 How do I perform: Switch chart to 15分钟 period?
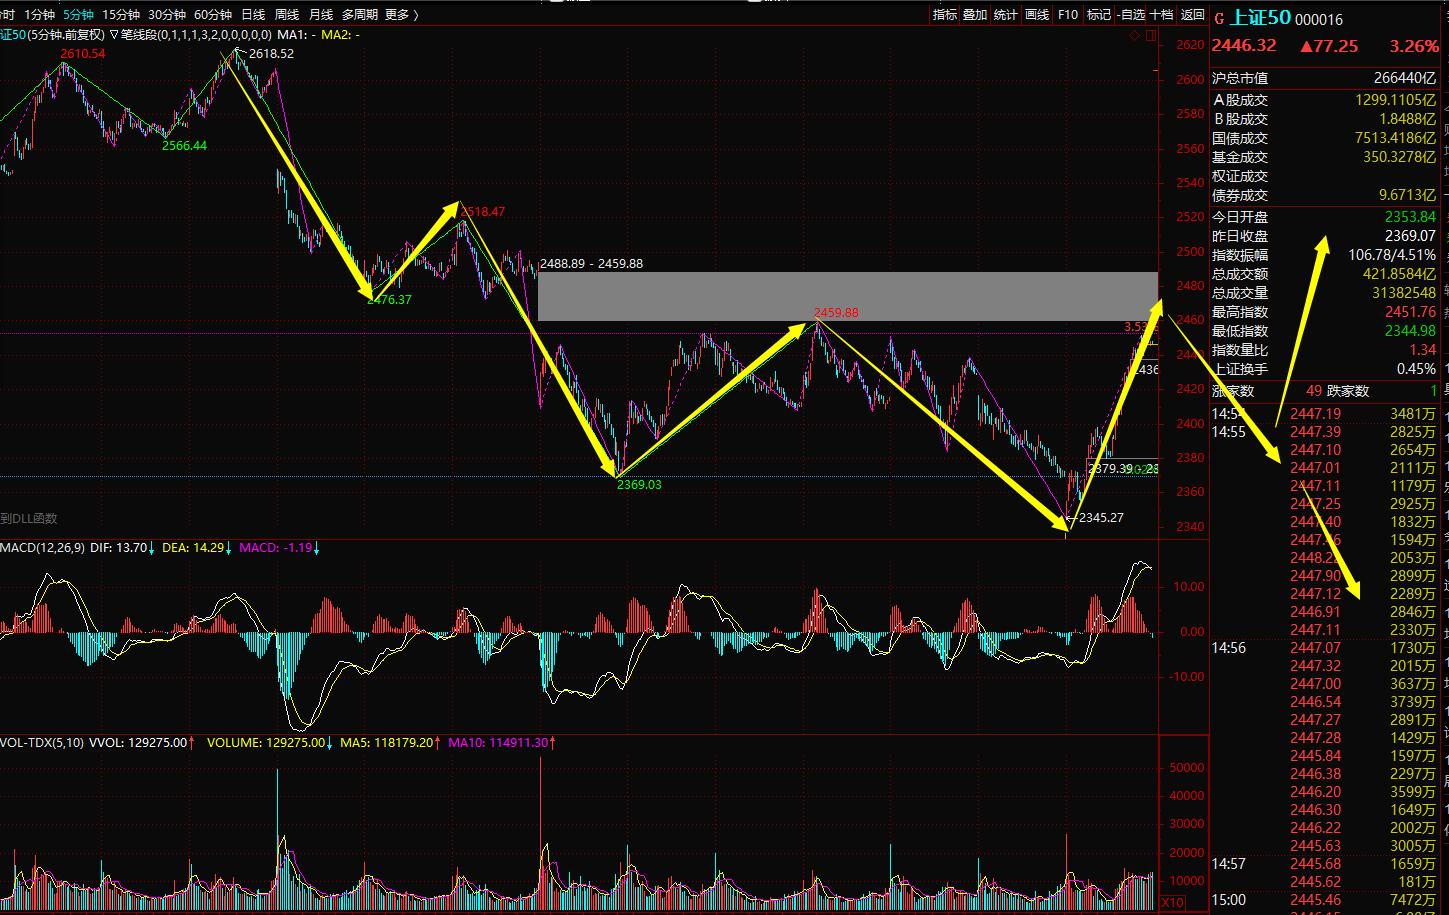click(121, 15)
